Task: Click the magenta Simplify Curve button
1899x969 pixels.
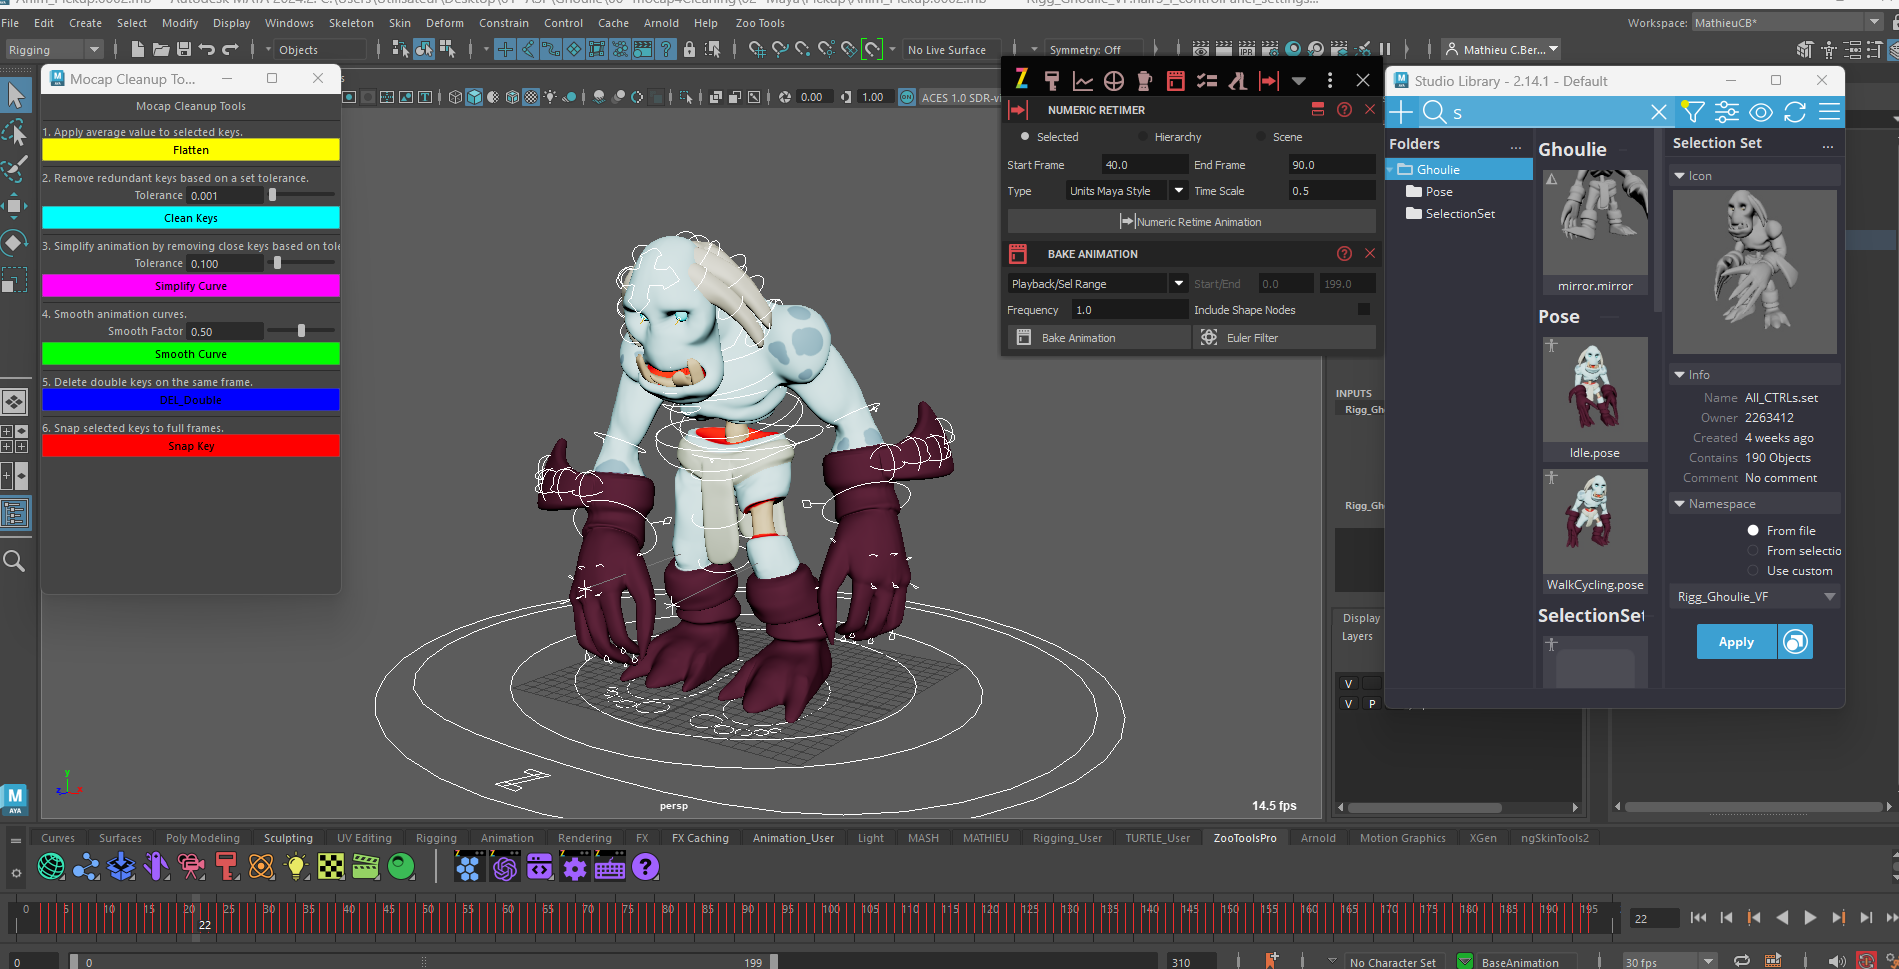Action: click(191, 286)
